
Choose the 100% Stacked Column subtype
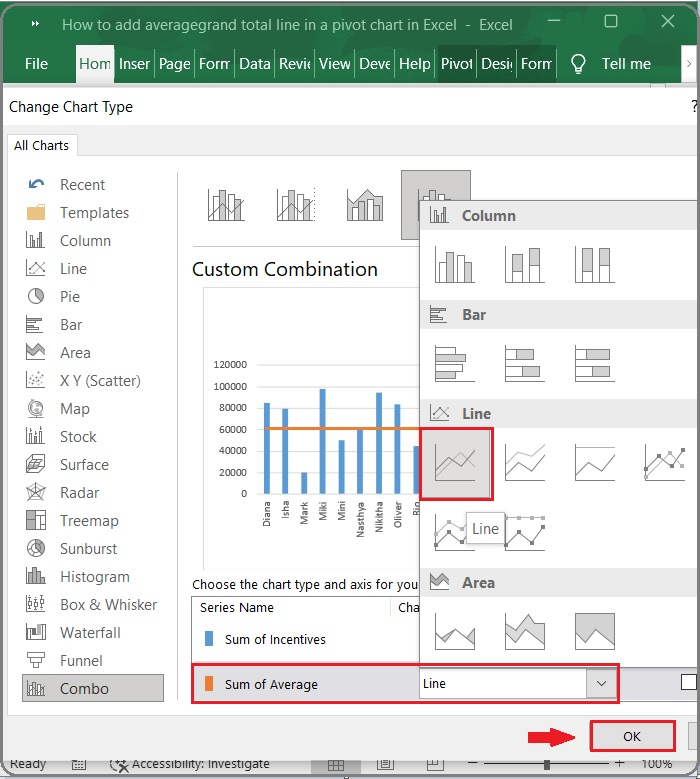(594, 264)
